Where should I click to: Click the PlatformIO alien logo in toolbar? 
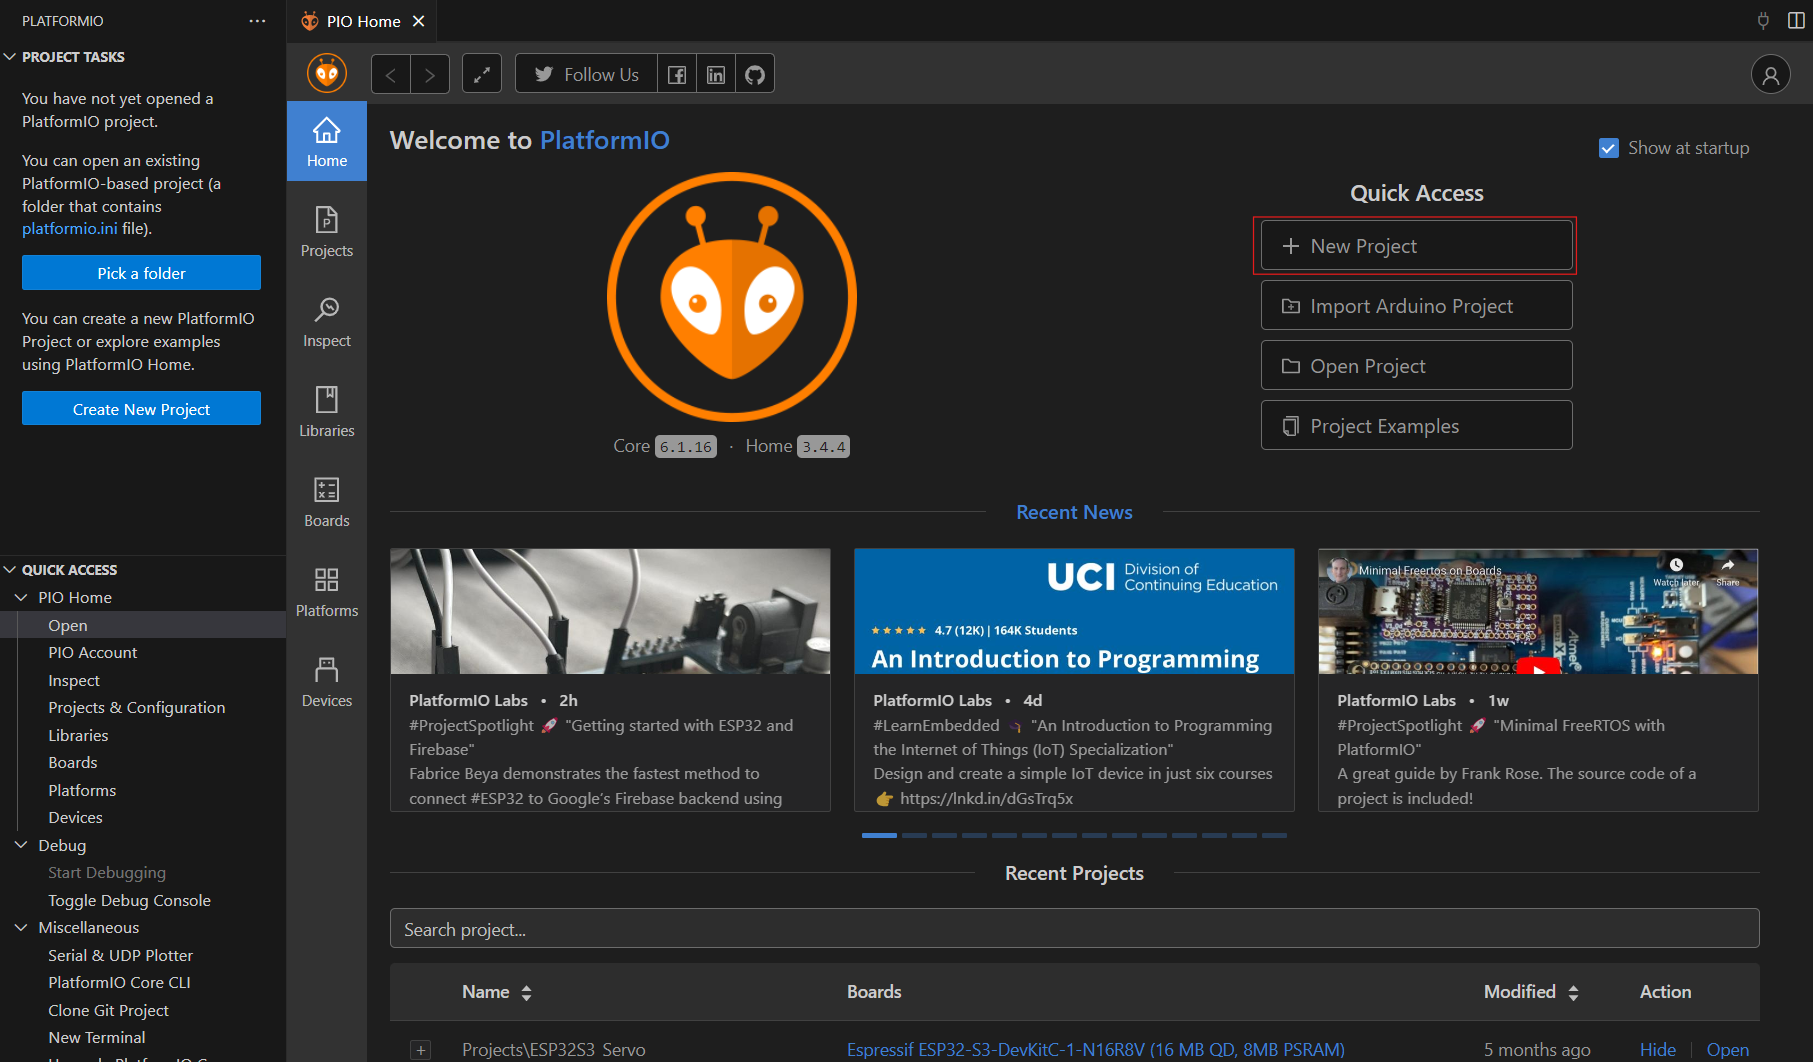tap(326, 73)
